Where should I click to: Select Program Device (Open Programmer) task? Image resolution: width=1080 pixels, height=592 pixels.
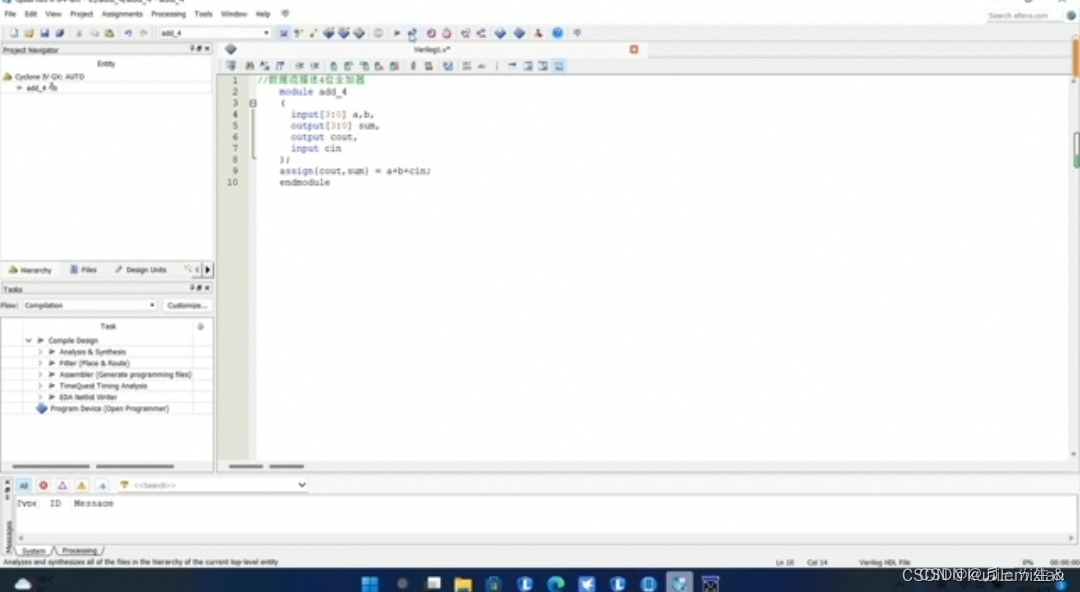pyautogui.click(x=109, y=409)
